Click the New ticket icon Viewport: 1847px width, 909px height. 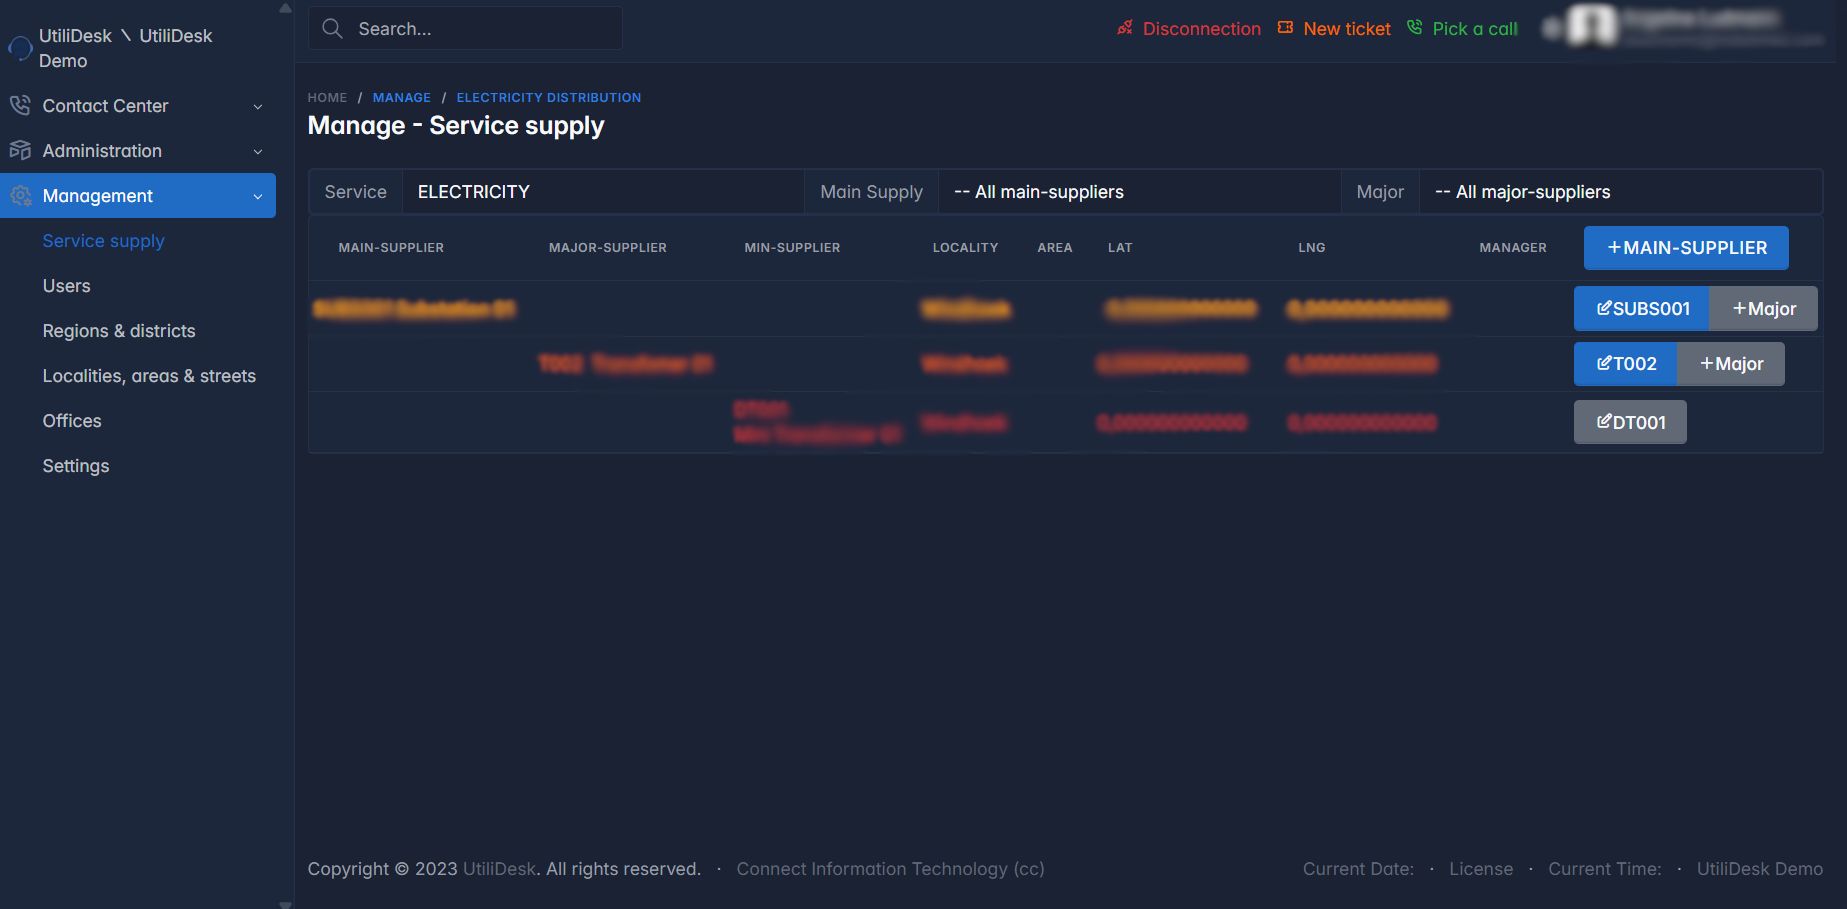pyautogui.click(x=1285, y=28)
